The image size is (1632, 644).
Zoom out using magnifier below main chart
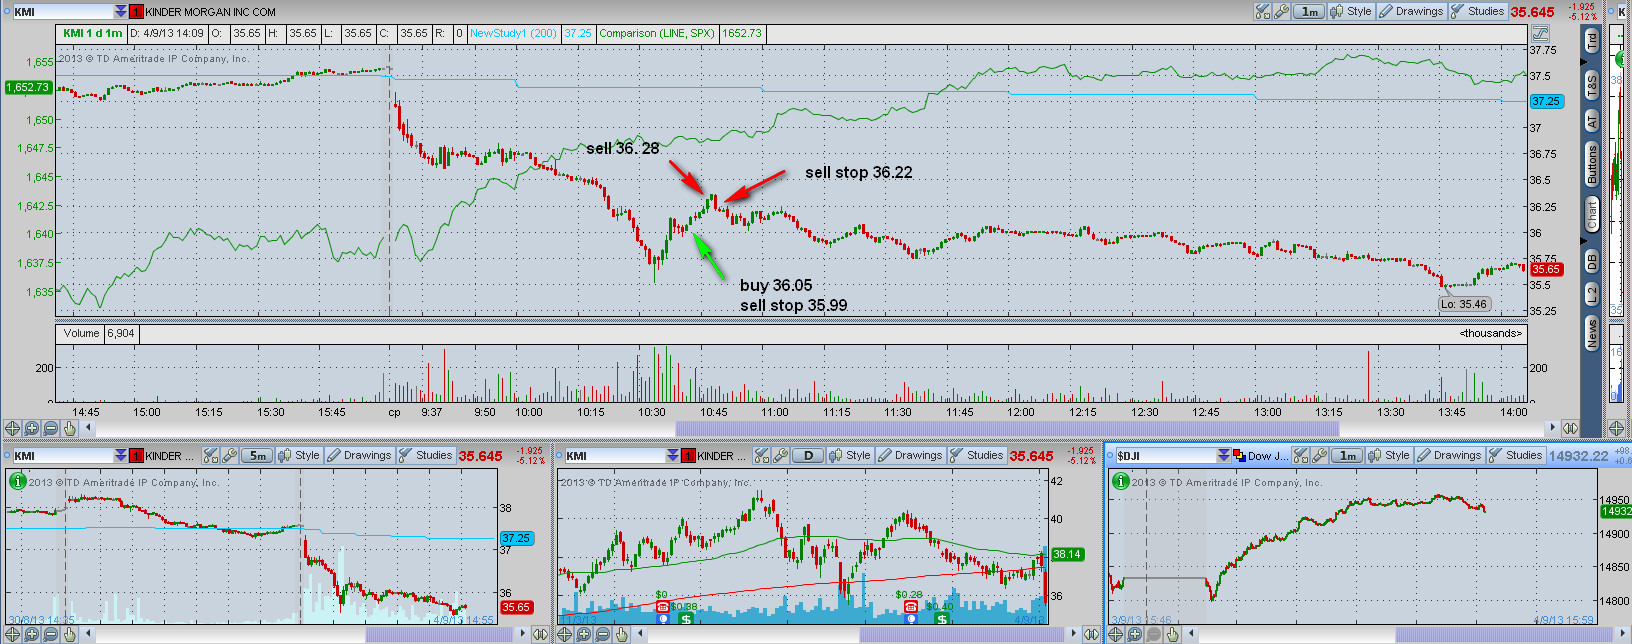(51, 428)
